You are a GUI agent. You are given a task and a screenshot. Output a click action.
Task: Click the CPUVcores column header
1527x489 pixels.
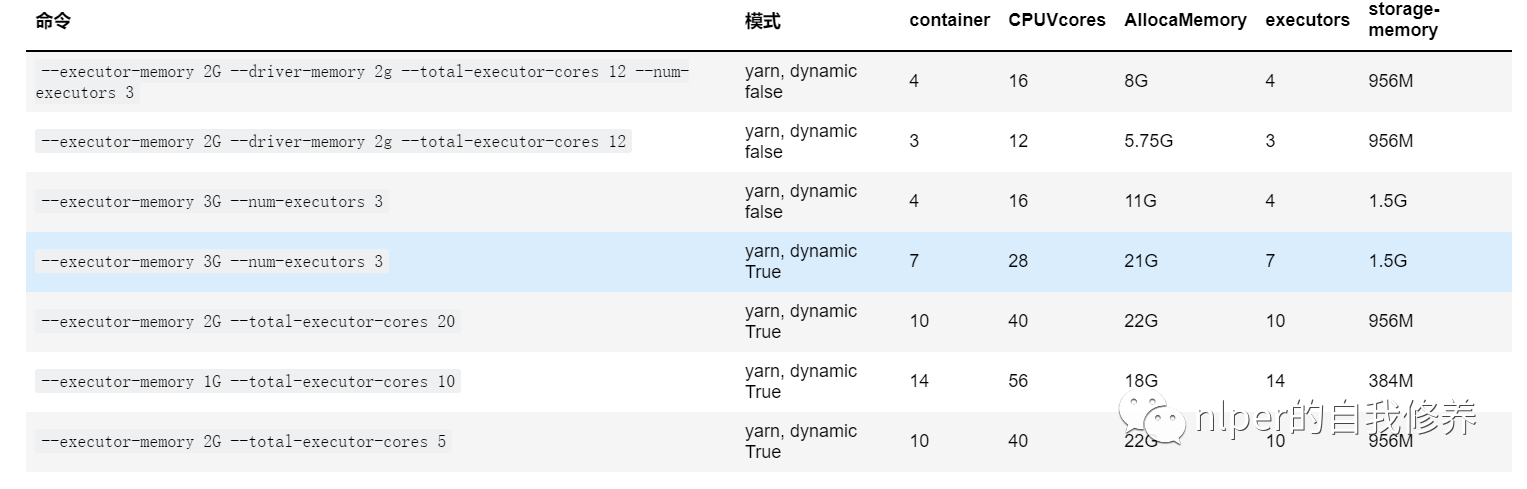[1057, 20]
